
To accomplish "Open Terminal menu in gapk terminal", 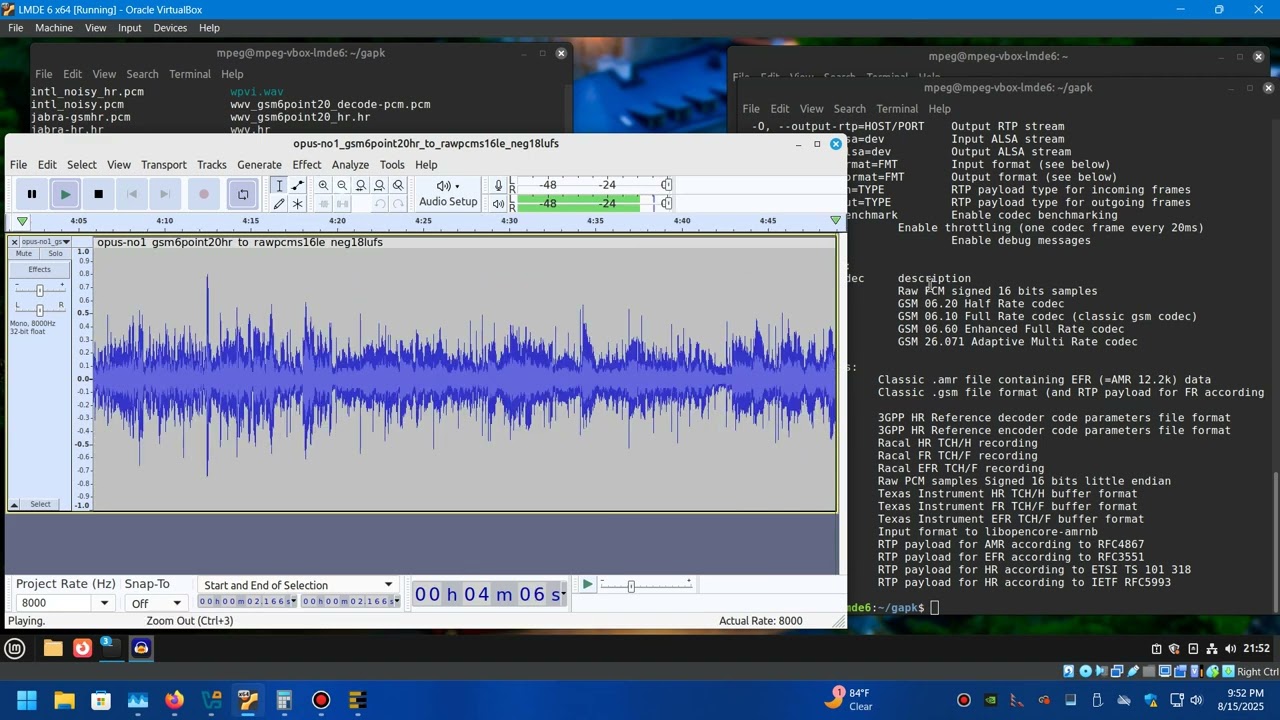I will tap(189, 74).
